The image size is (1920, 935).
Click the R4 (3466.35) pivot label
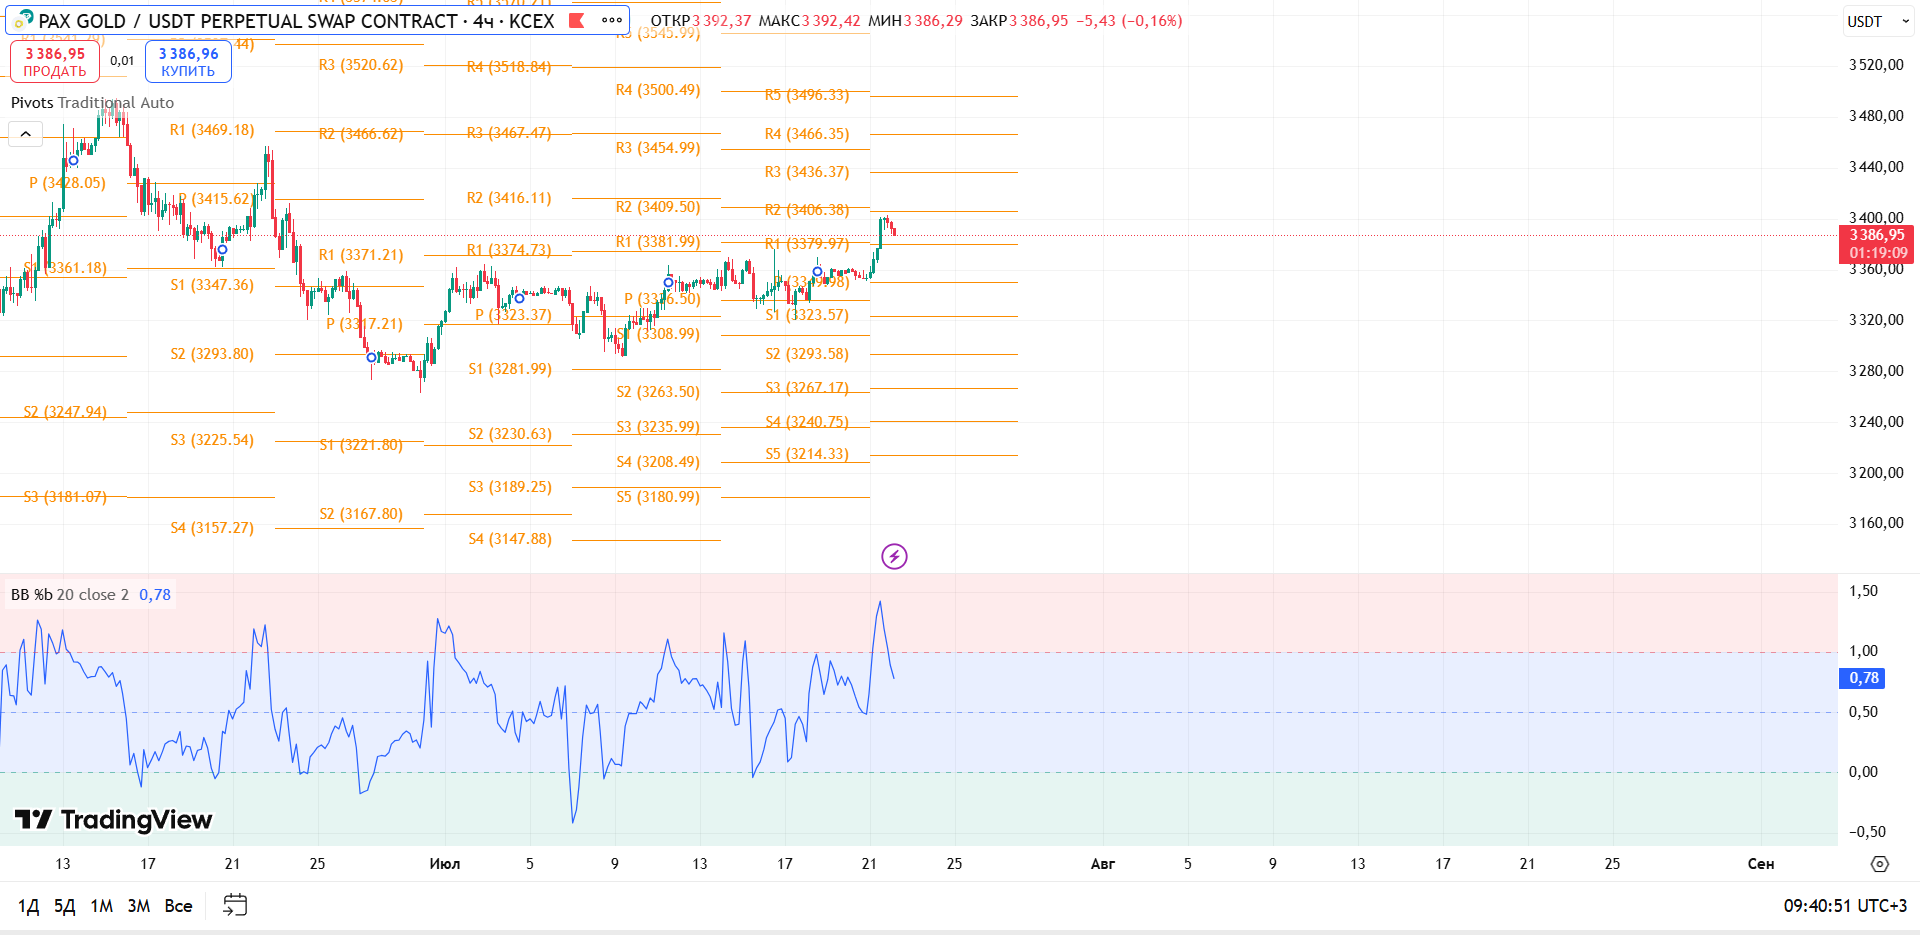pyautogui.click(x=807, y=134)
